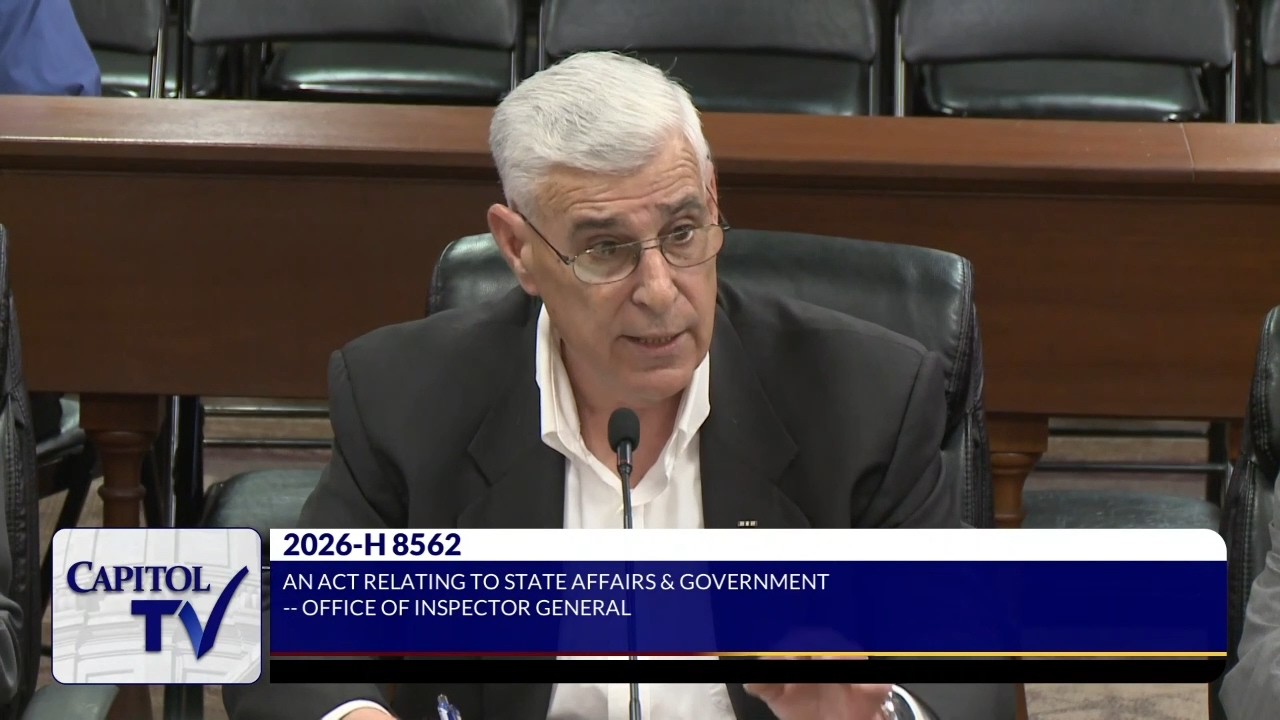Click the text "AN ACT RELATING TO STATE AFFAIRS & GOVERNMENT"
Image resolution: width=1280 pixels, height=720 pixels.
(x=555, y=581)
